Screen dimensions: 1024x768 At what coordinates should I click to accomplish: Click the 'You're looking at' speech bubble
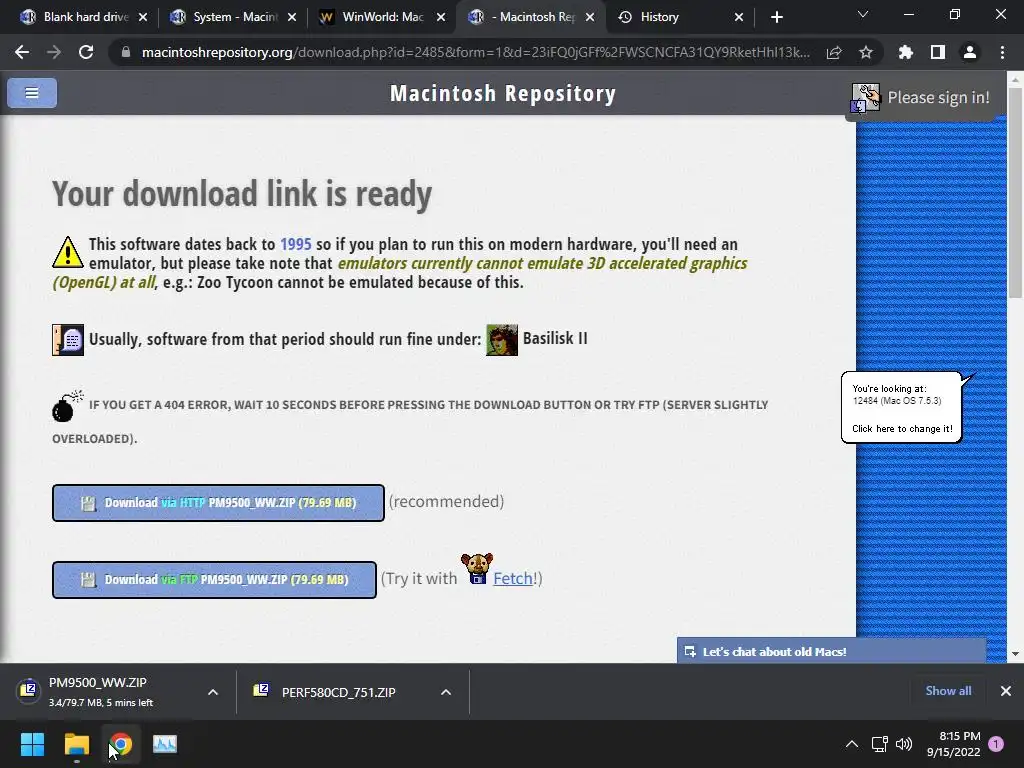click(901, 408)
